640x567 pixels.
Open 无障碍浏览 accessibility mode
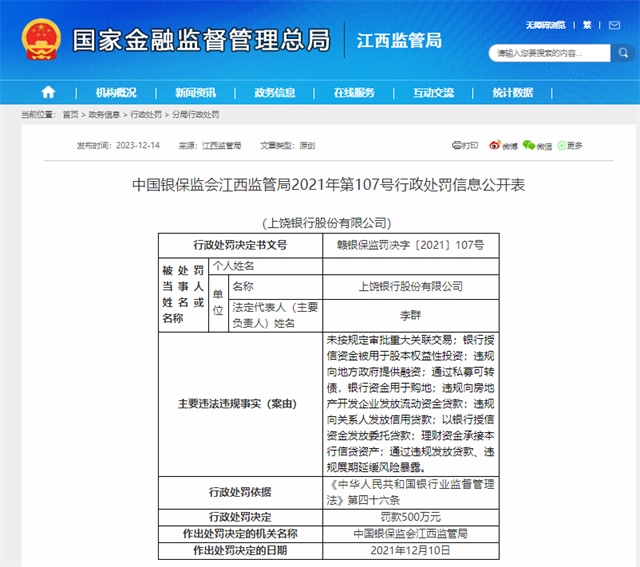(545, 25)
